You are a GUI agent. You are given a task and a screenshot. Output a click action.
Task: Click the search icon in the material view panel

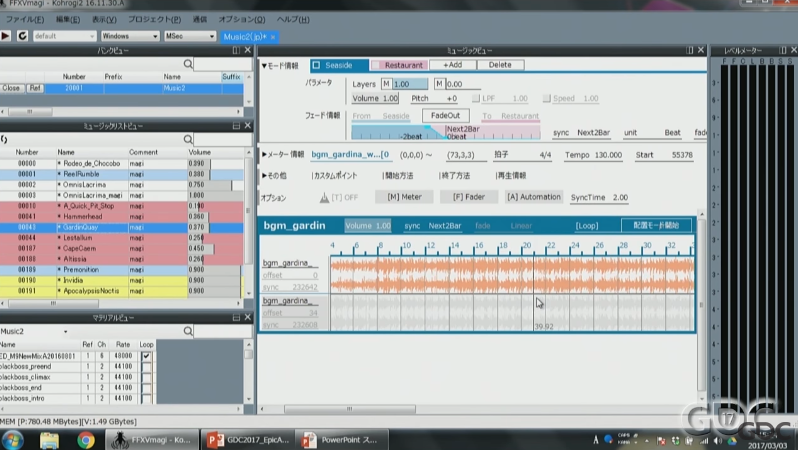[189, 331]
